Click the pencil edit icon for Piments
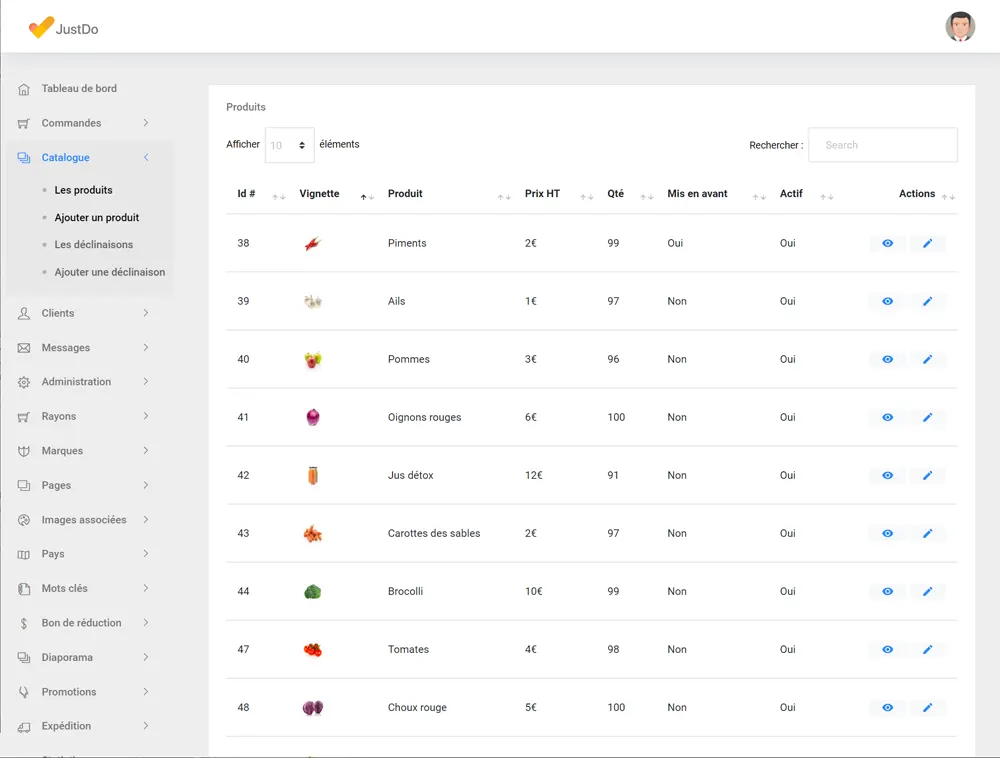The height and width of the screenshot is (758, 1000). 927,243
